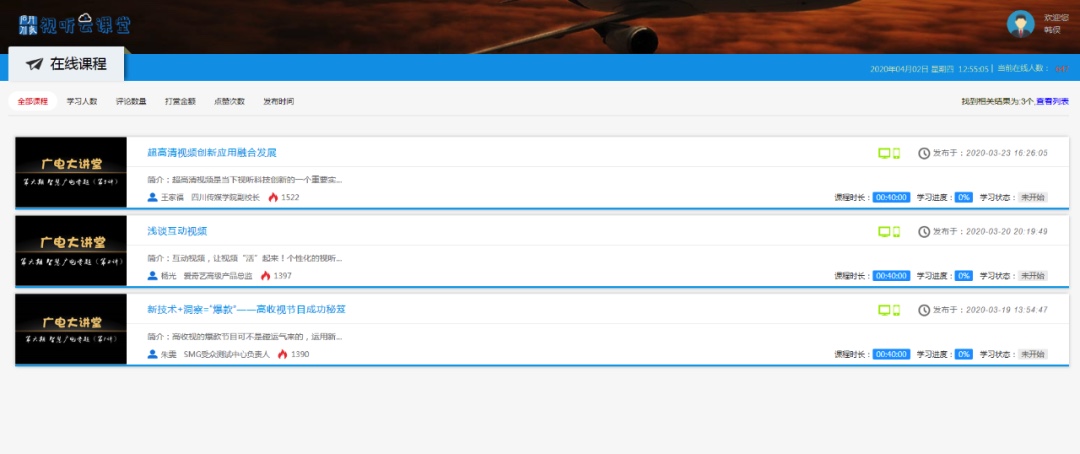Click the third course's 广电大讲堂 thumbnail
Viewport: 1080px width, 454px height.
click(71, 329)
